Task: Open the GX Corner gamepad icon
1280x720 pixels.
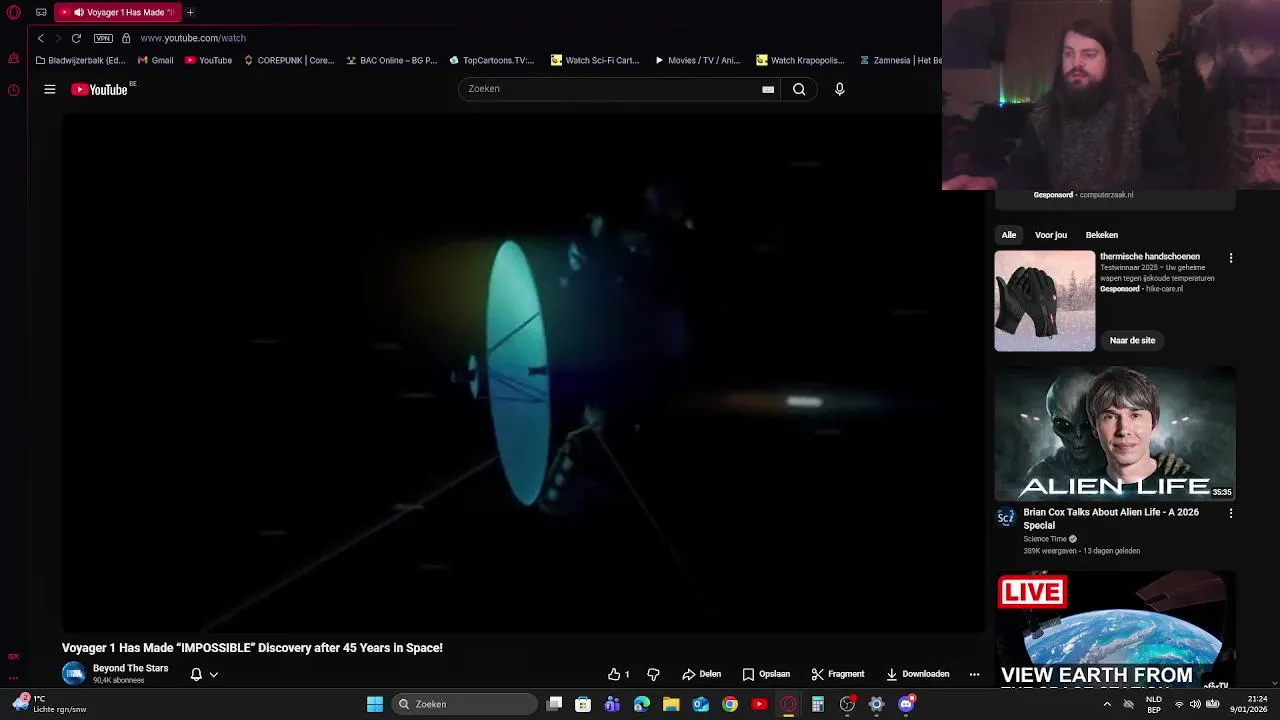Action: (x=41, y=12)
